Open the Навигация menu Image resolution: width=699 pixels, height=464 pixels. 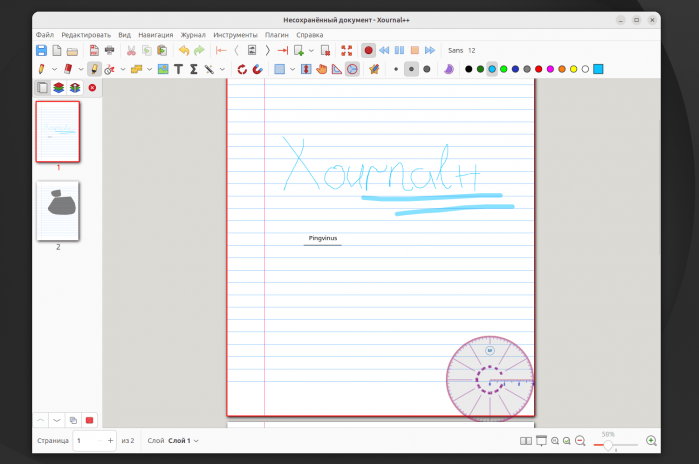[156, 35]
